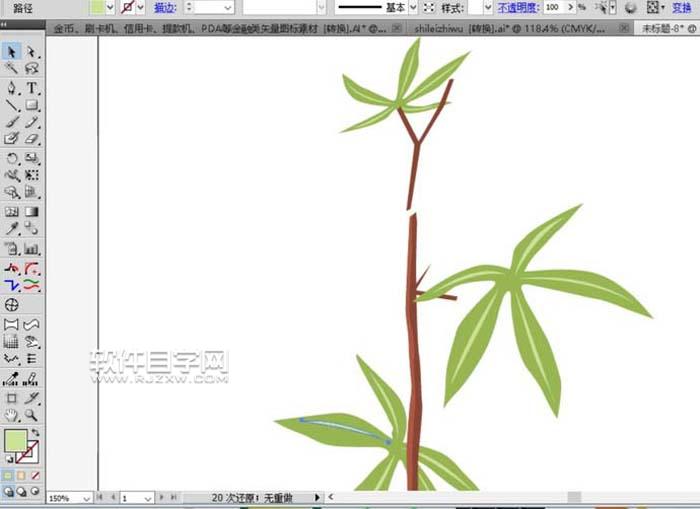Select the black arrow Selection tool
The image size is (700, 509).
point(12,51)
